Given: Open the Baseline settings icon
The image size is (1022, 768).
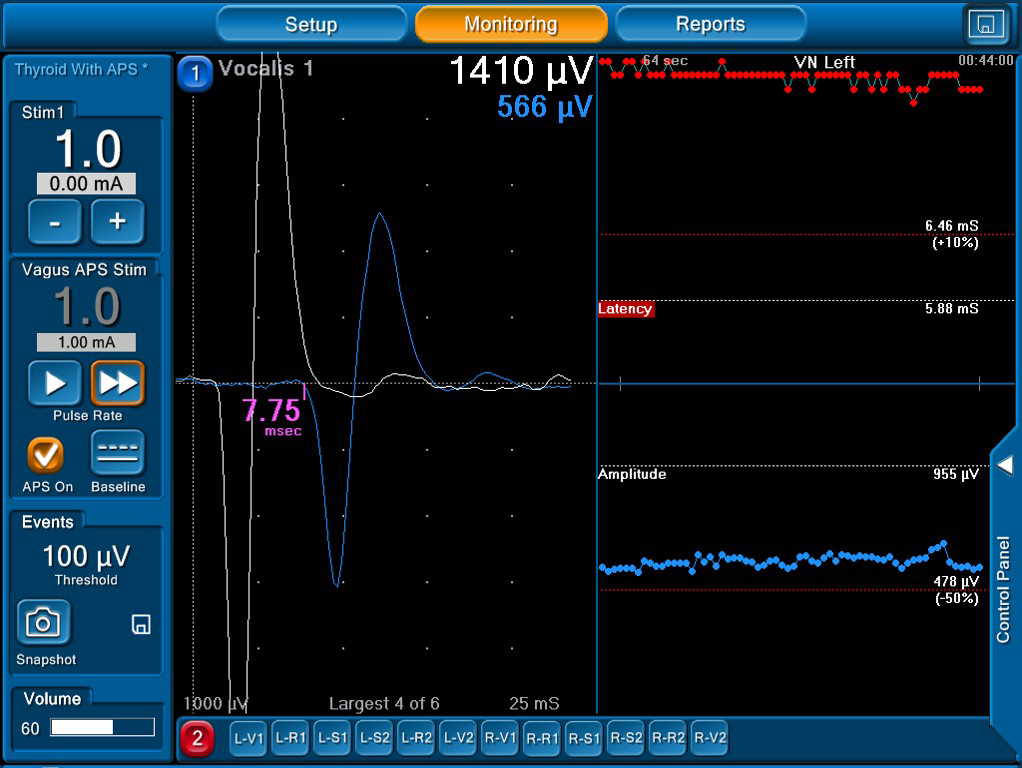Looking at the screenshot, I should [117, 453].
